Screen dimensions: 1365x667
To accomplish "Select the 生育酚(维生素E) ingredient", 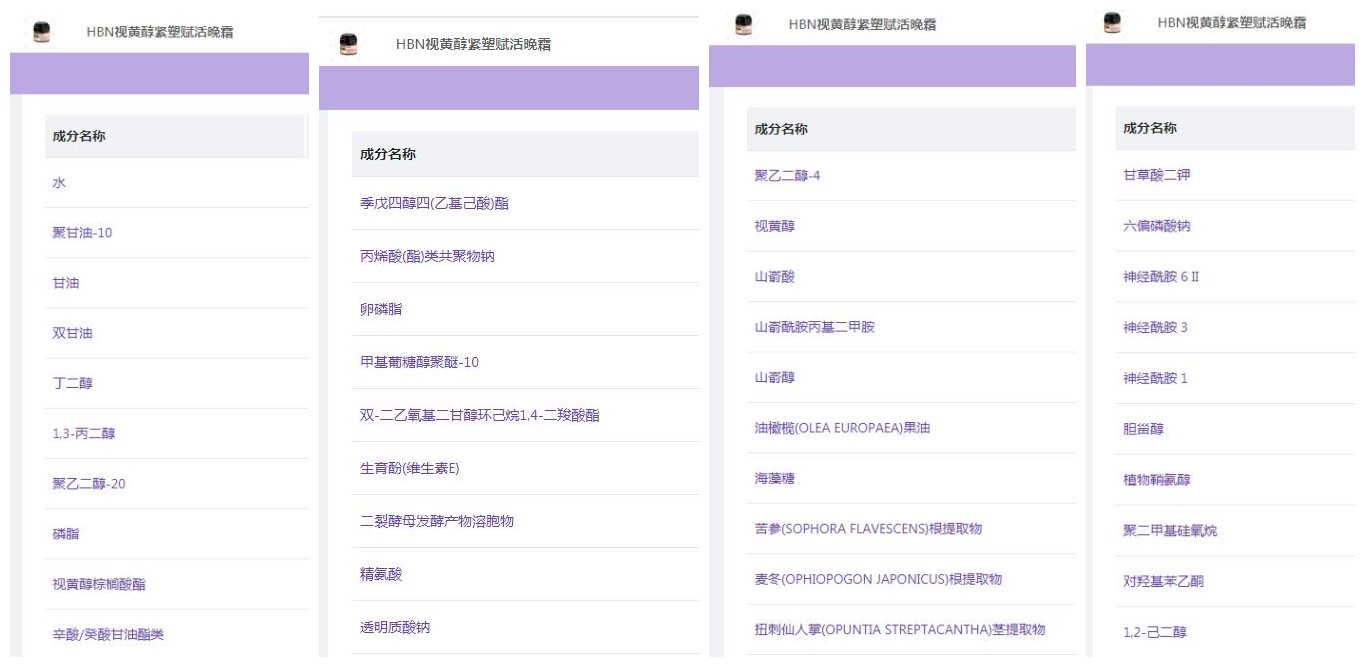I will [x=409, y=468].
